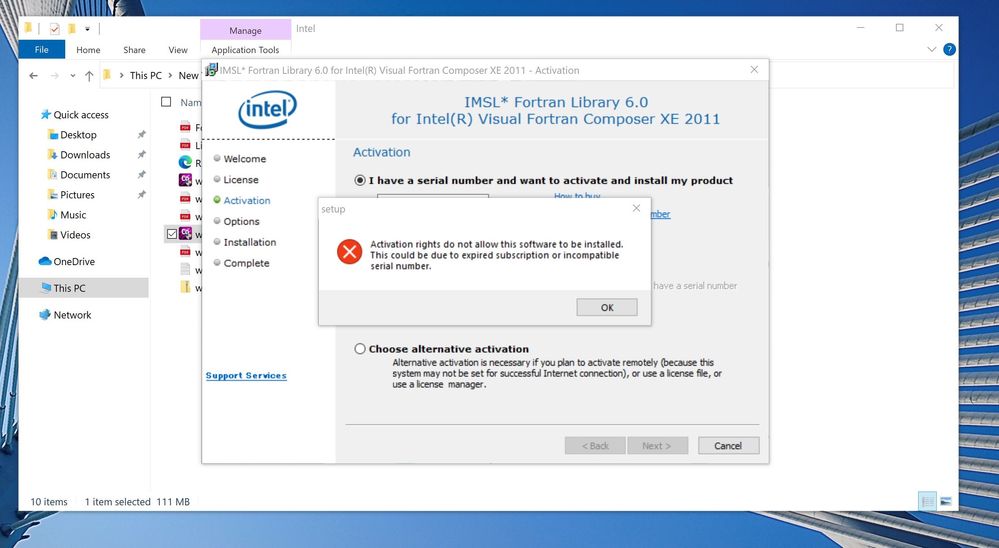Click the This PC breadcrumb in the address bar
The image size is (999, 548).
coord(146,75)
